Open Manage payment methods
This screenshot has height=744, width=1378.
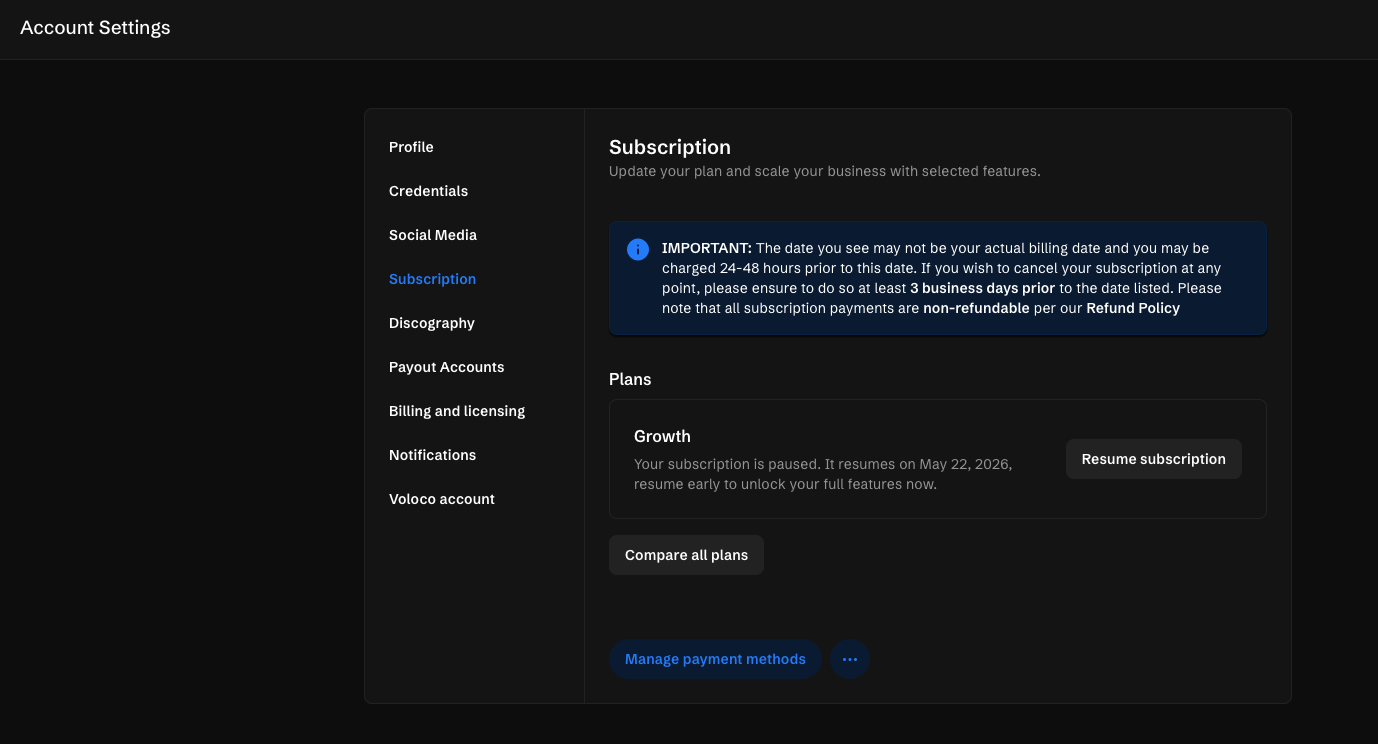point(715,660)
